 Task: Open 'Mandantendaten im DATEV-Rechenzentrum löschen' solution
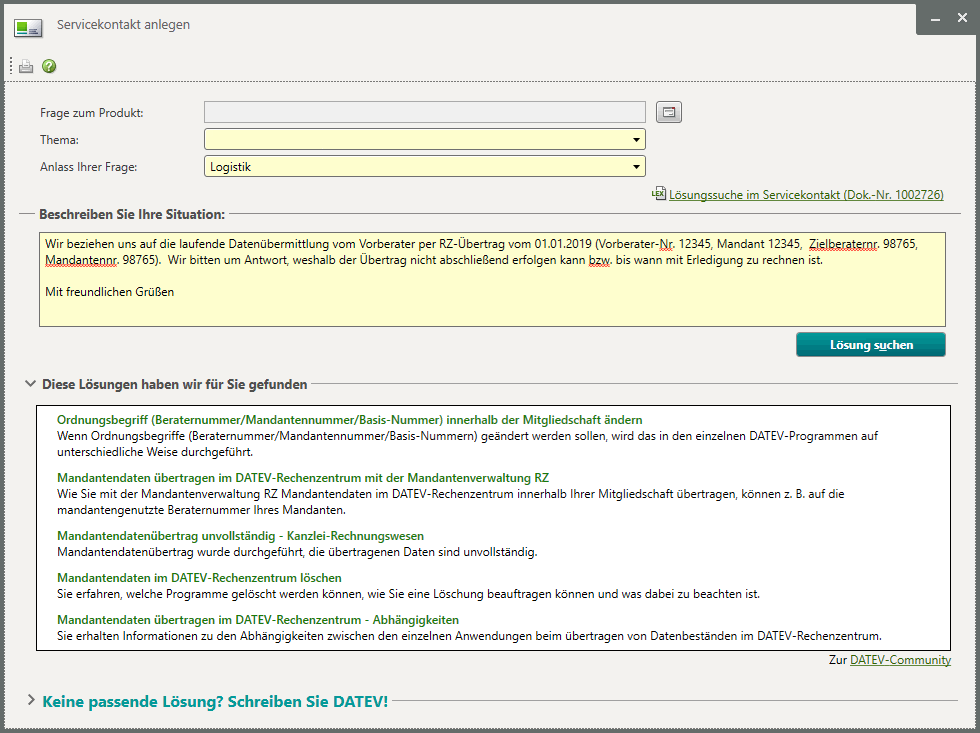tap(199, 578)
